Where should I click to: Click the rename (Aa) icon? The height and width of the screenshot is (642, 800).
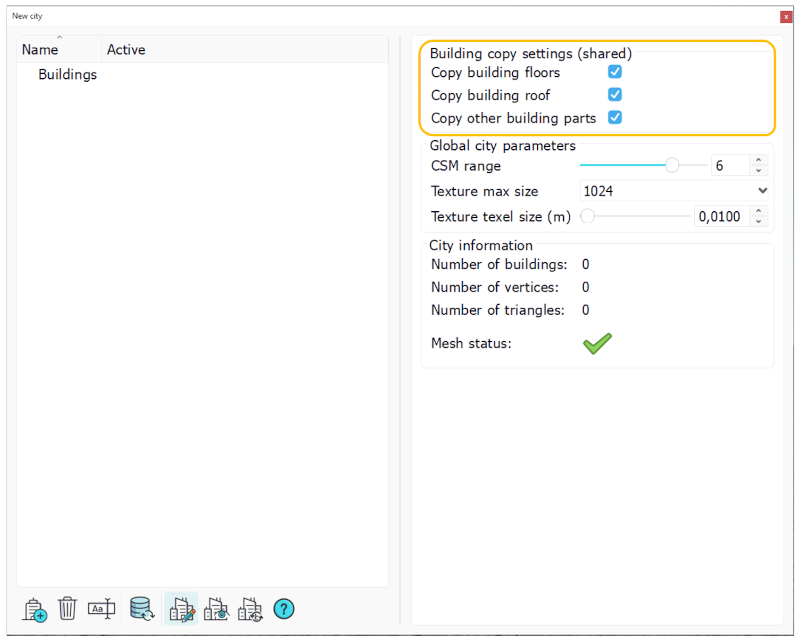pos(101,608)
